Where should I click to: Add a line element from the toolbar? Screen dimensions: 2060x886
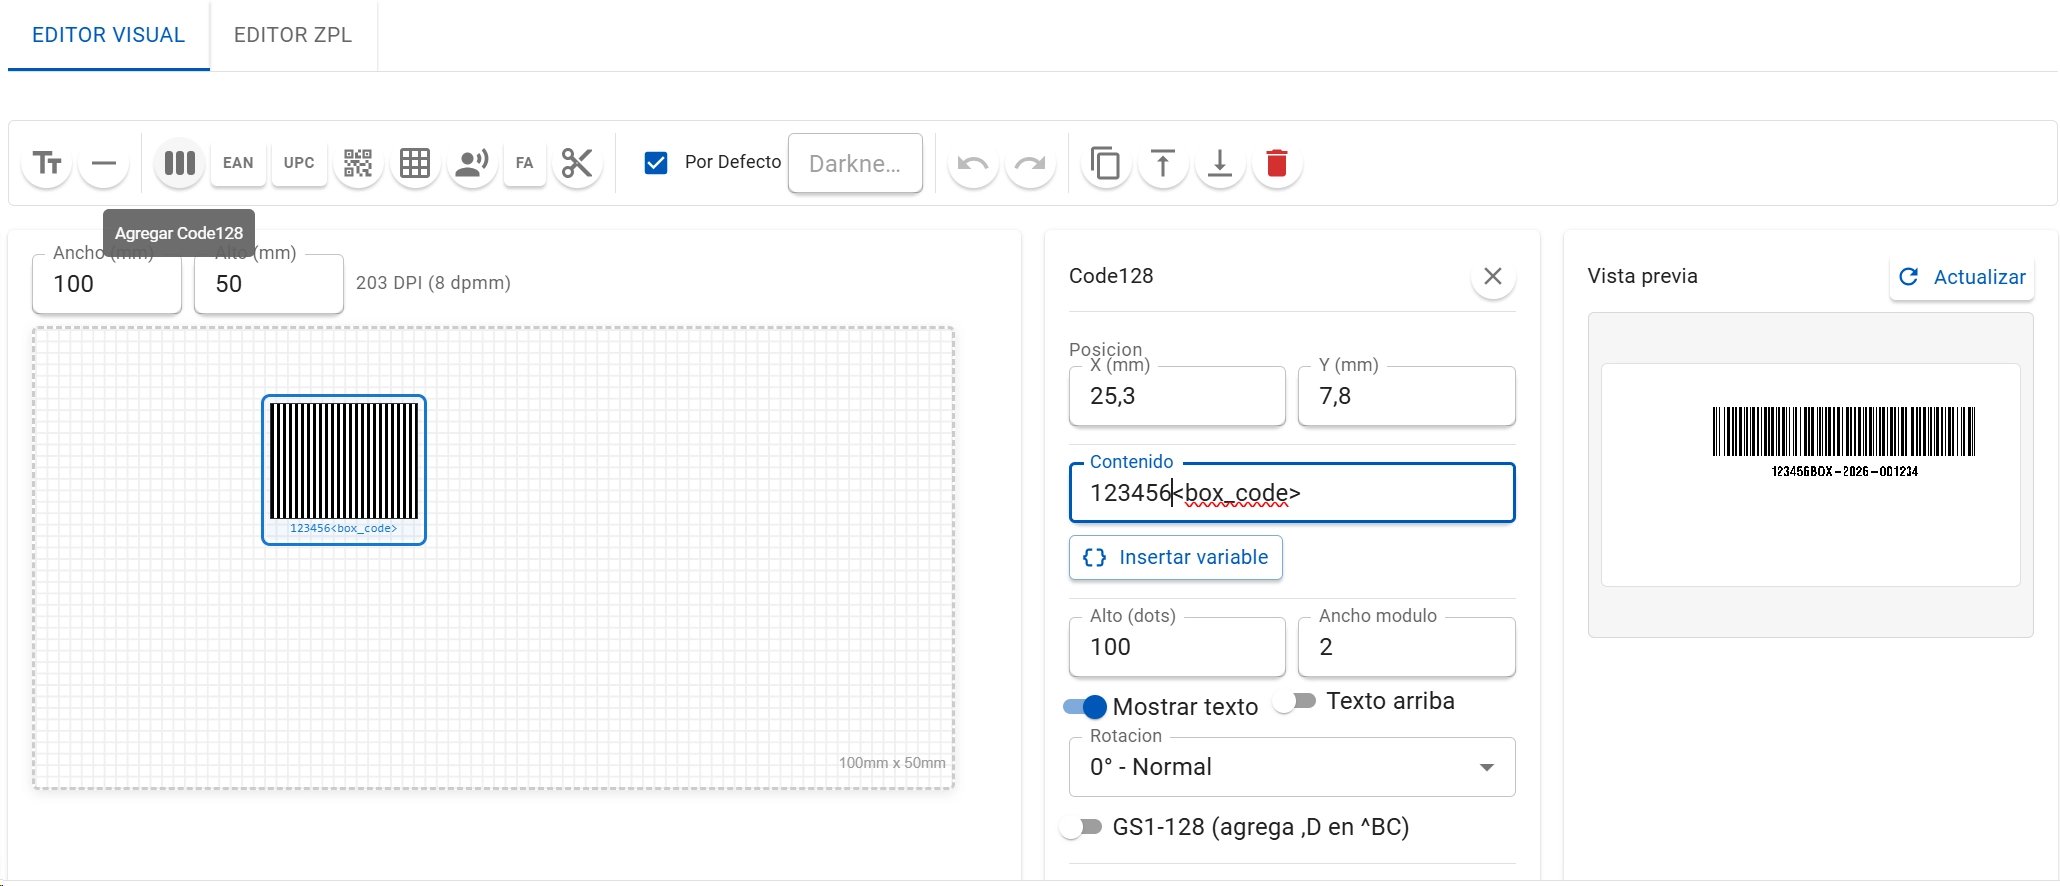pos(104,163)
